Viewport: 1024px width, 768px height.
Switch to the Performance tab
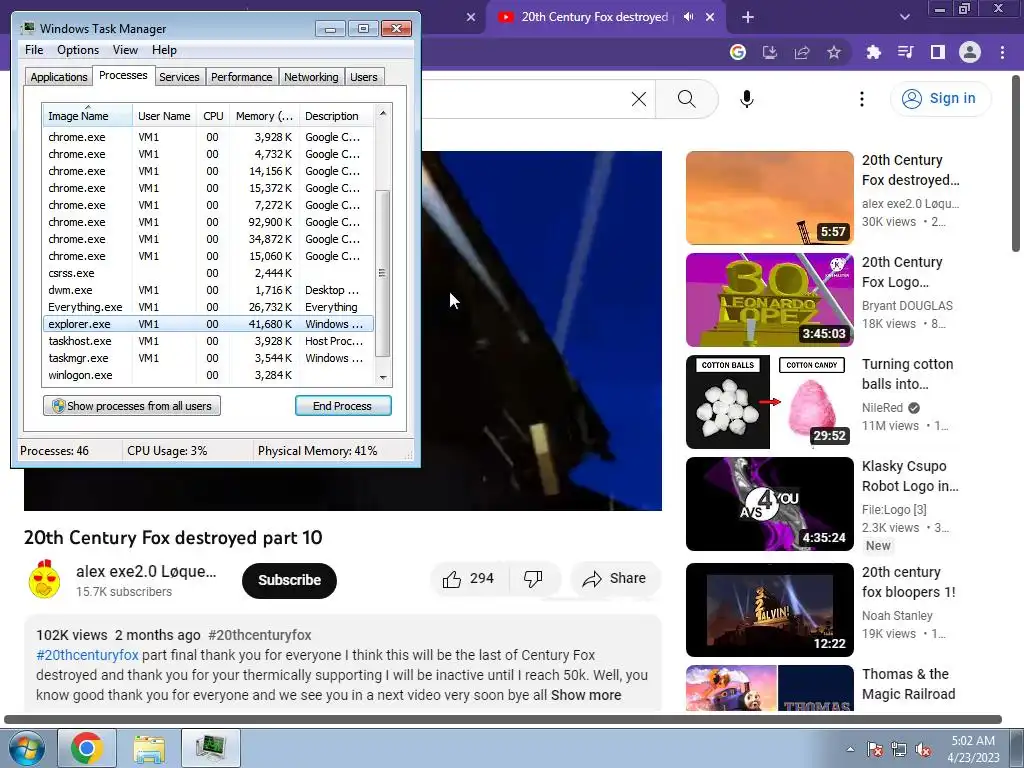point(242,77)
